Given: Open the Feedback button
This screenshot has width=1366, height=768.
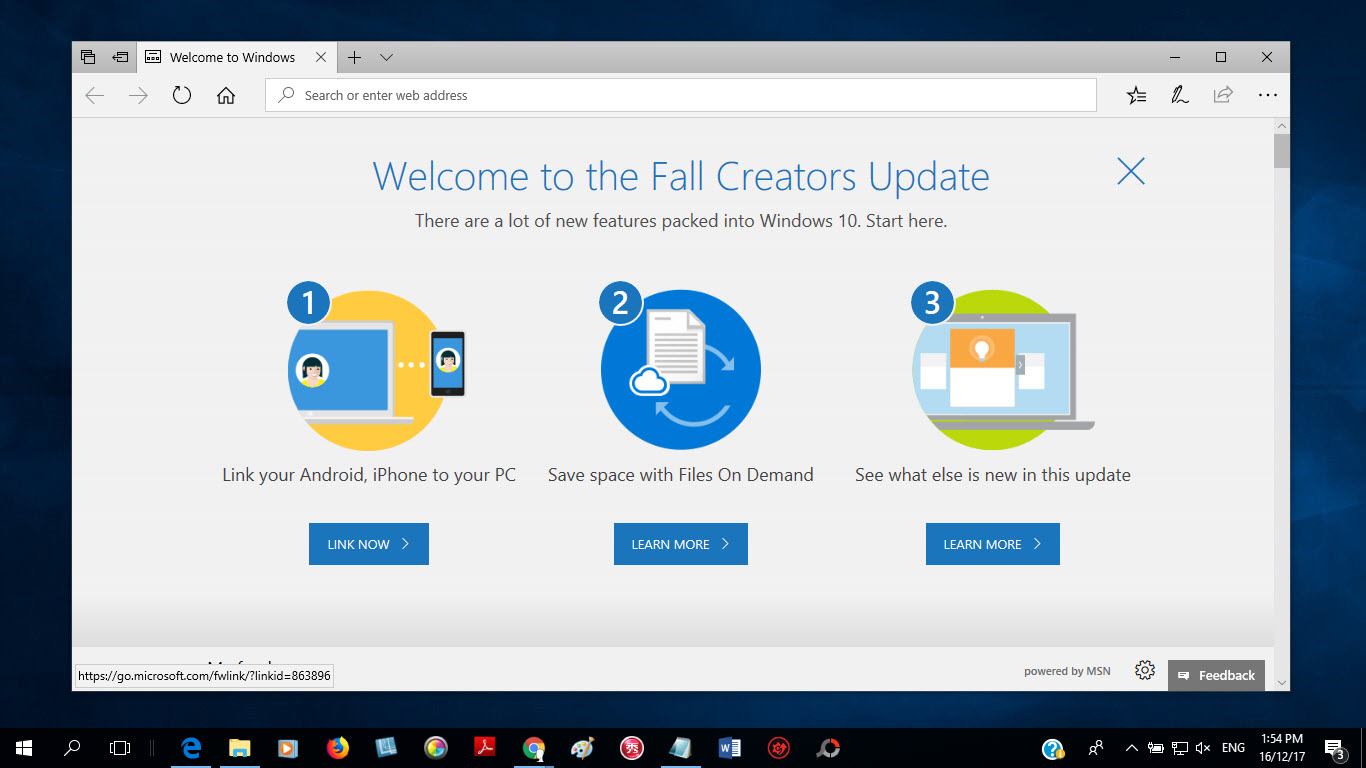Looking at the screenshot, I should pos(1216,675).
